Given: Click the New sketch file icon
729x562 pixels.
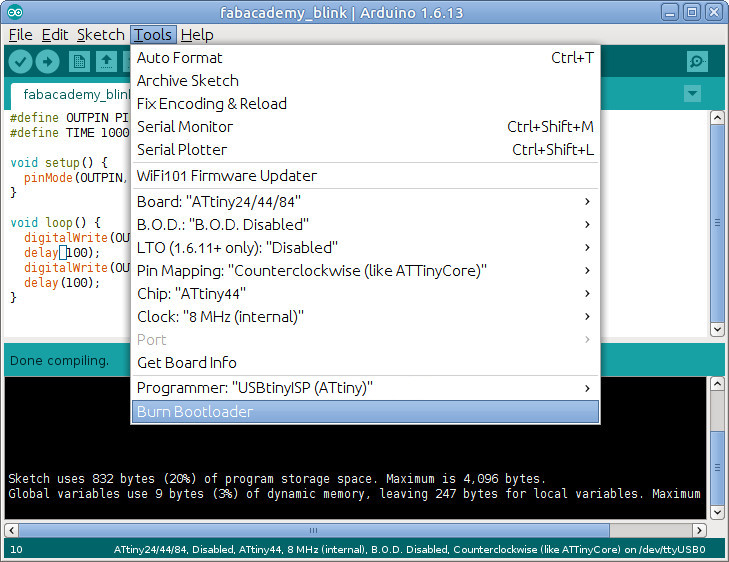Looking at the screenshot, I should pos(80,61).
